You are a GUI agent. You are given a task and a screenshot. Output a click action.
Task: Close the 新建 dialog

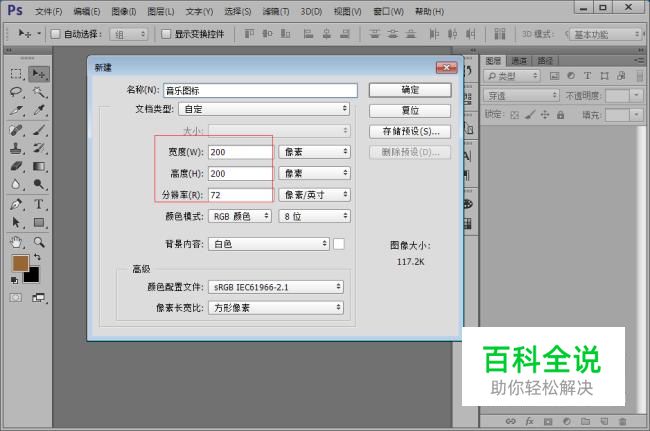click(x=446, y=68)
